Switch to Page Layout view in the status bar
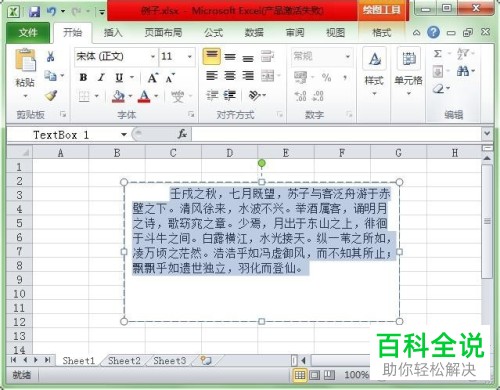Image resolution: width=500 pixels, height=390 pixels. [314, 375]
